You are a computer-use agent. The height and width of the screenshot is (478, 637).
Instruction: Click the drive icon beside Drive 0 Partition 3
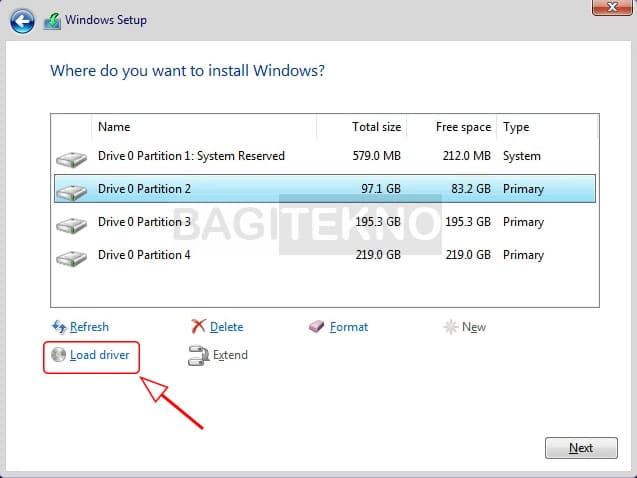pyautogui.click(x=71, y=225)
